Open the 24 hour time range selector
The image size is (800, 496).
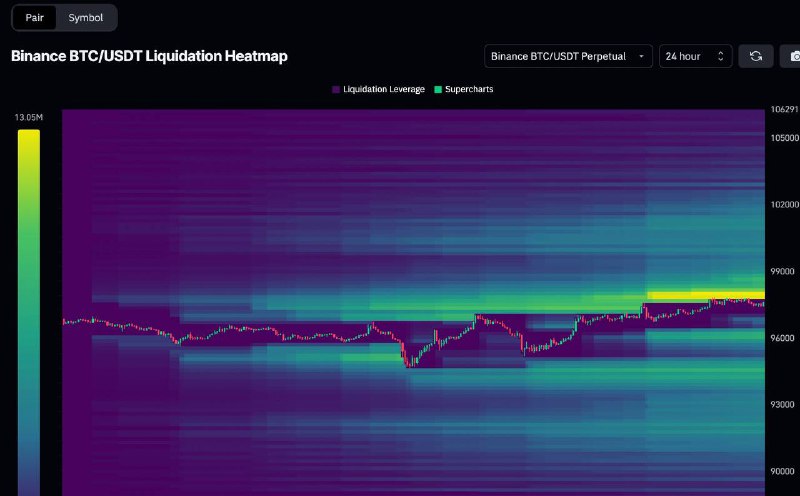pos(696,56)
